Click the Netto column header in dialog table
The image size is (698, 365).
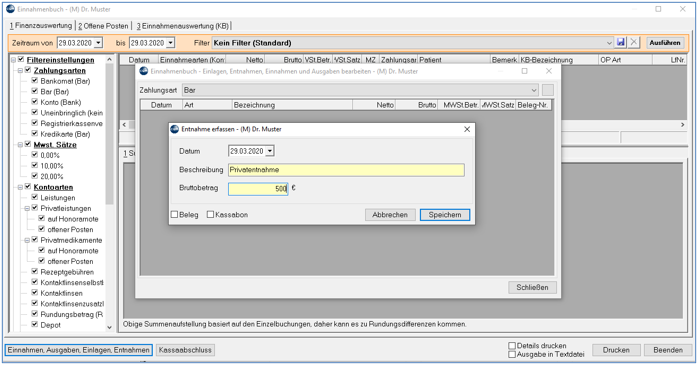pyautogui.click(x=373, y=105)
